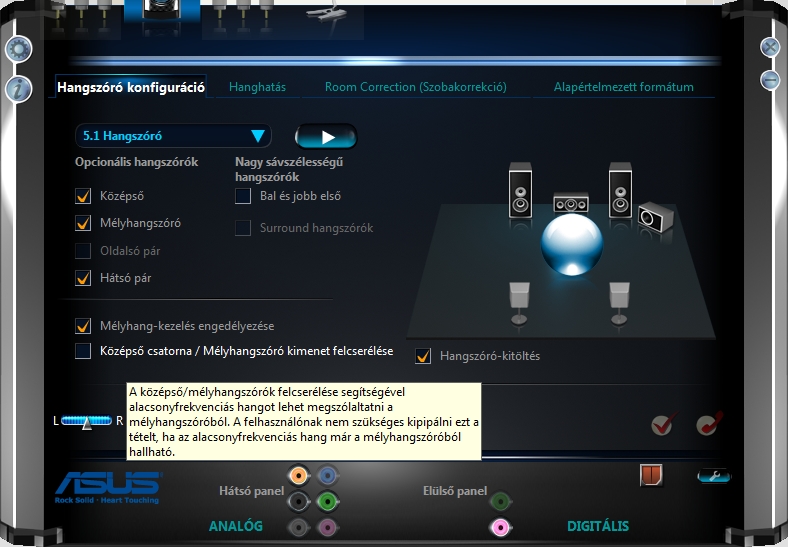
Task: Click the Elülső panel label
Action: [455, 491]
